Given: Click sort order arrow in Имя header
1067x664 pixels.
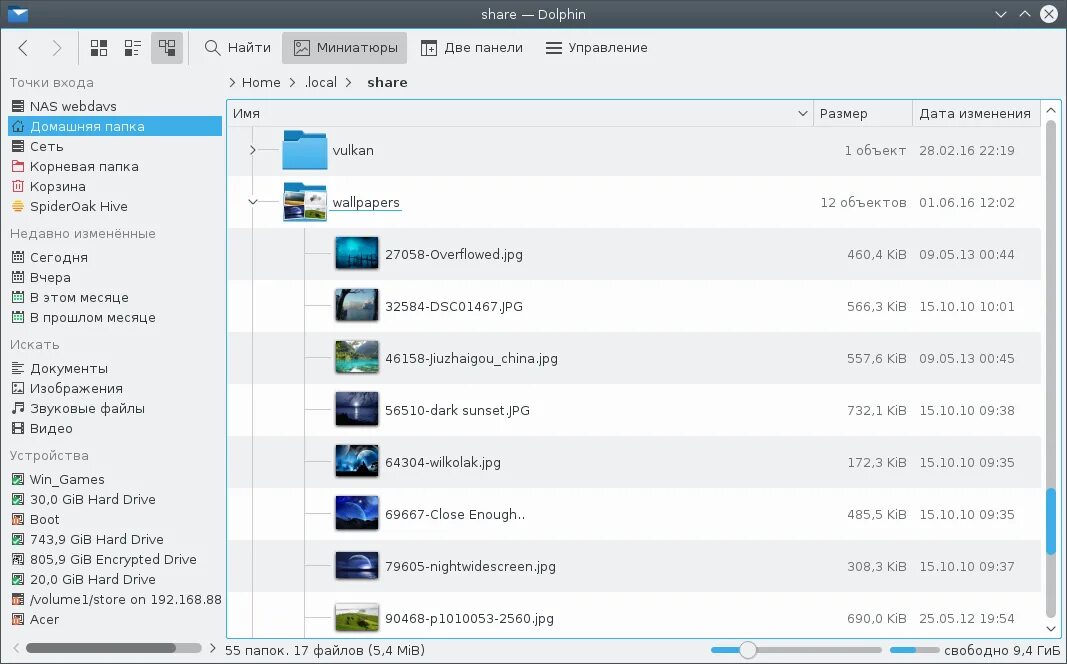Looking at the screenshot, I should [802, 114].
